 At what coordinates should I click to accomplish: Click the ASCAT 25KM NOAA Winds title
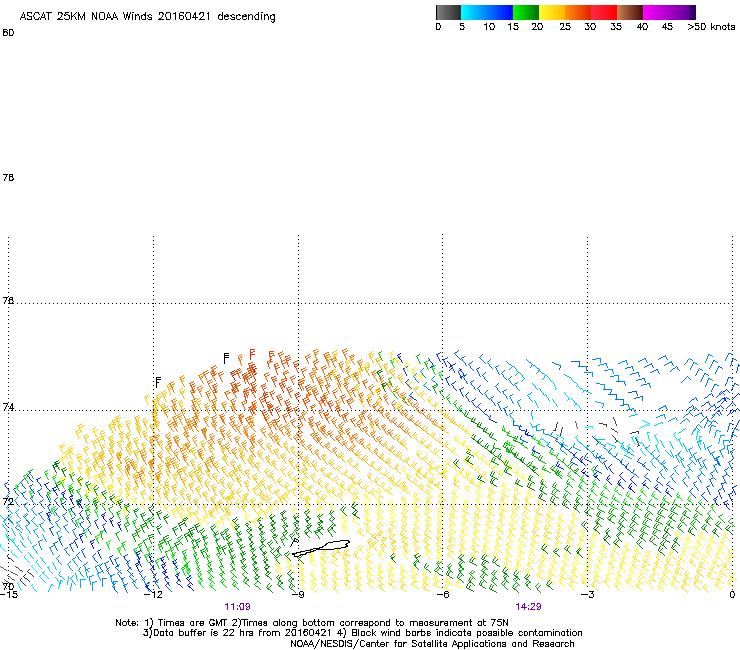click(x=147, y=17)
